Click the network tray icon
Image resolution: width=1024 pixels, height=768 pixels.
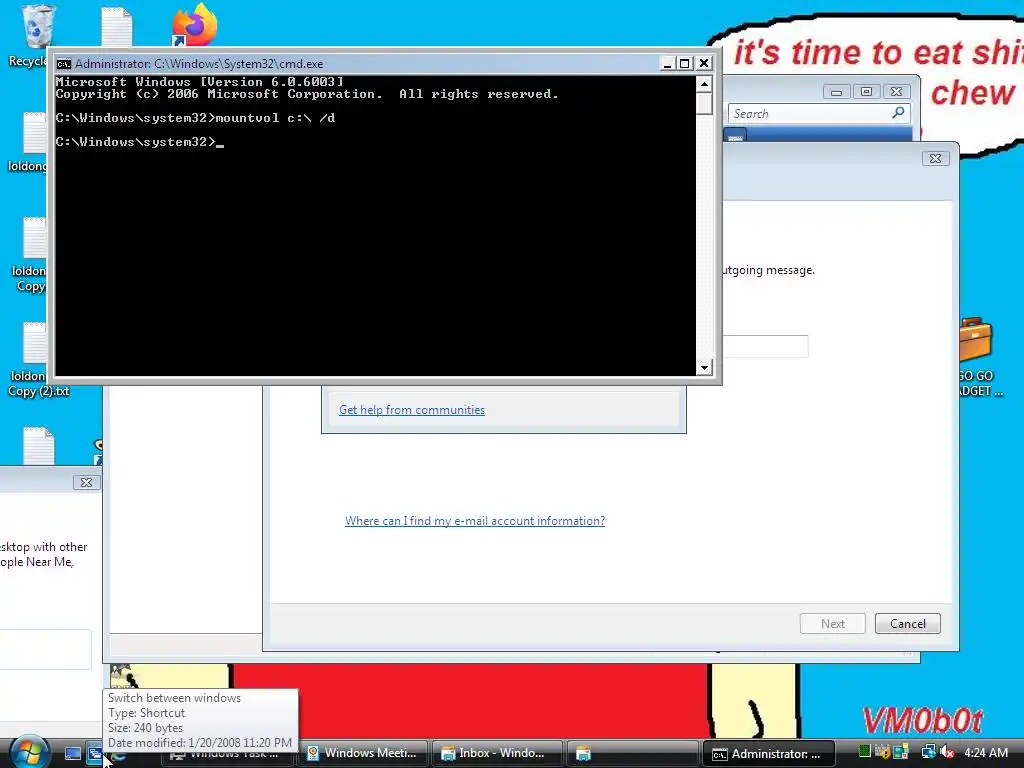[928, 752]
